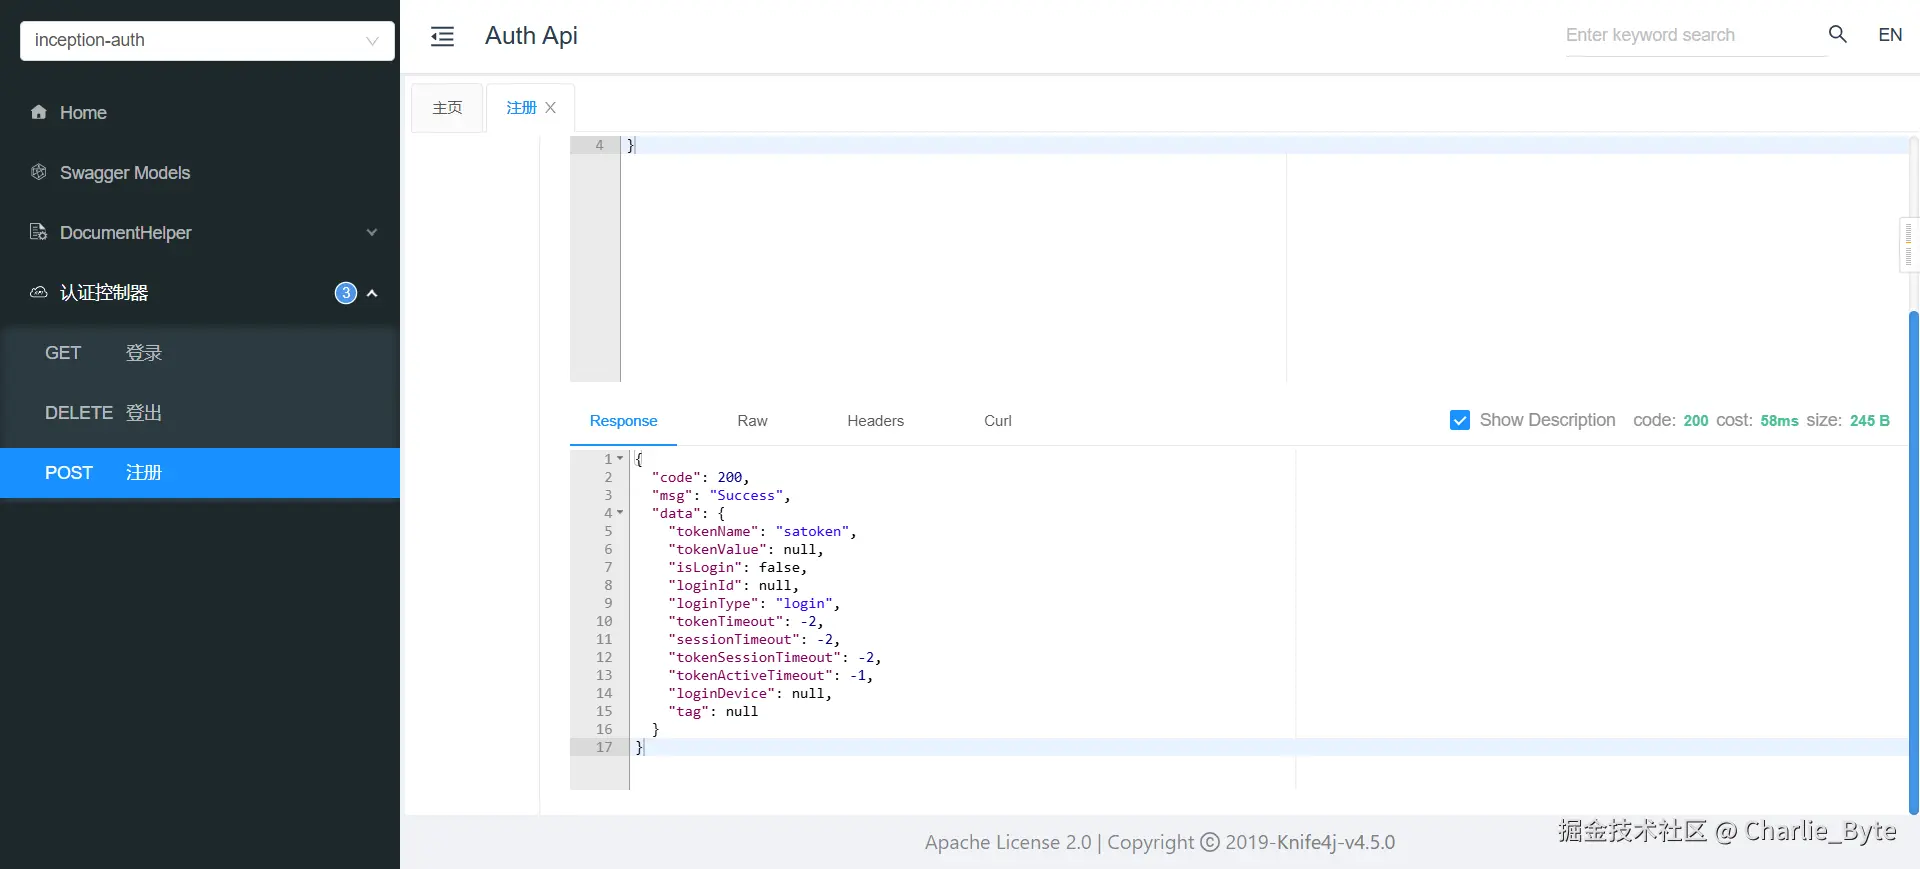Open the Headers response tab
The height and width of the screenshot is (869, 1920).
pyautogui.click(x=875, y=421)
